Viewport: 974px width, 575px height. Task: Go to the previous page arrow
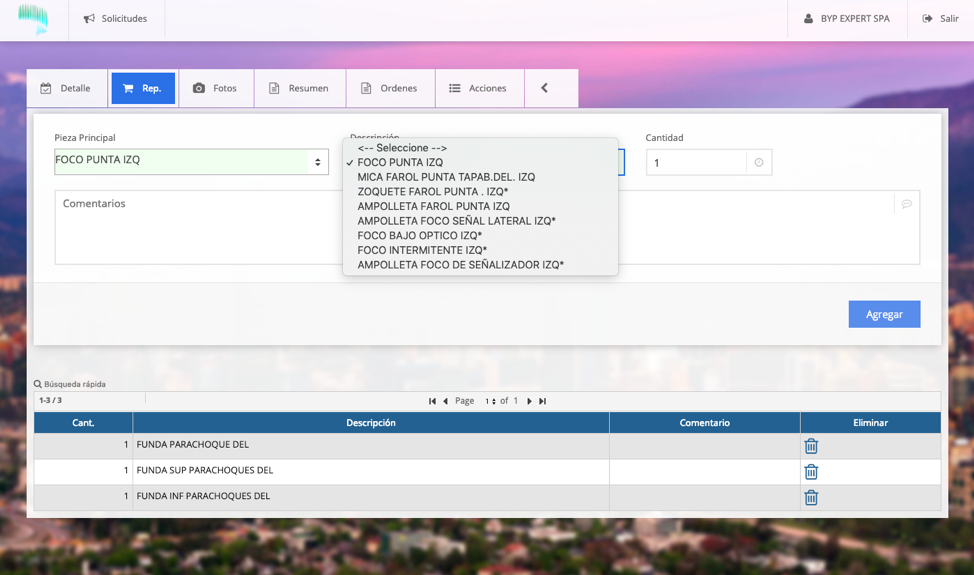pyautogui.click(x=446, y=401)
